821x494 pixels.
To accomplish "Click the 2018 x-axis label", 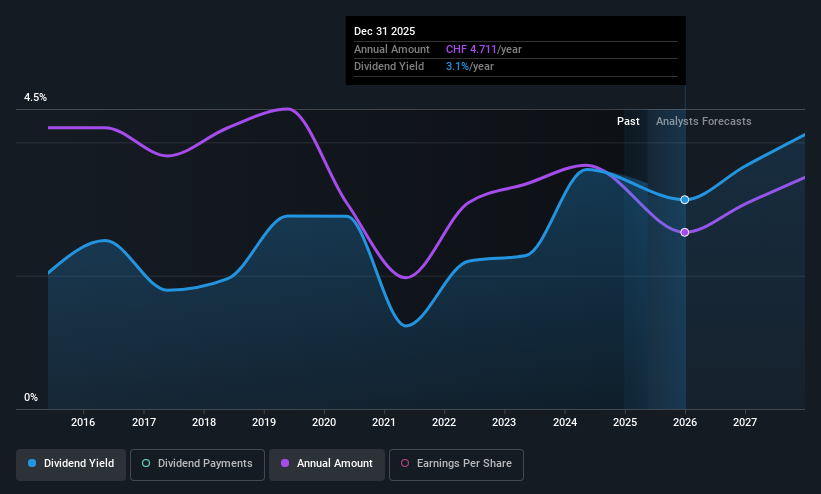I will point(204,422).
